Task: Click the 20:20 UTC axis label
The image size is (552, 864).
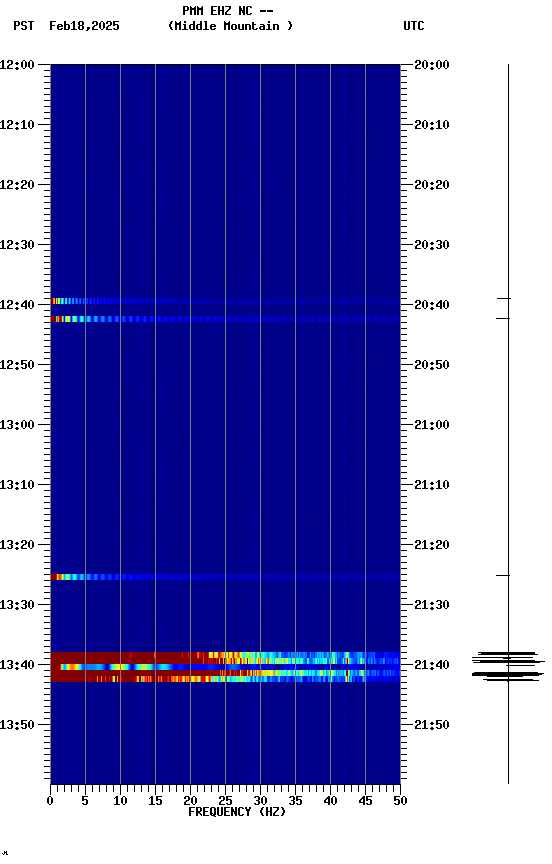Action: pyautogui.click(x=432, y=185)
